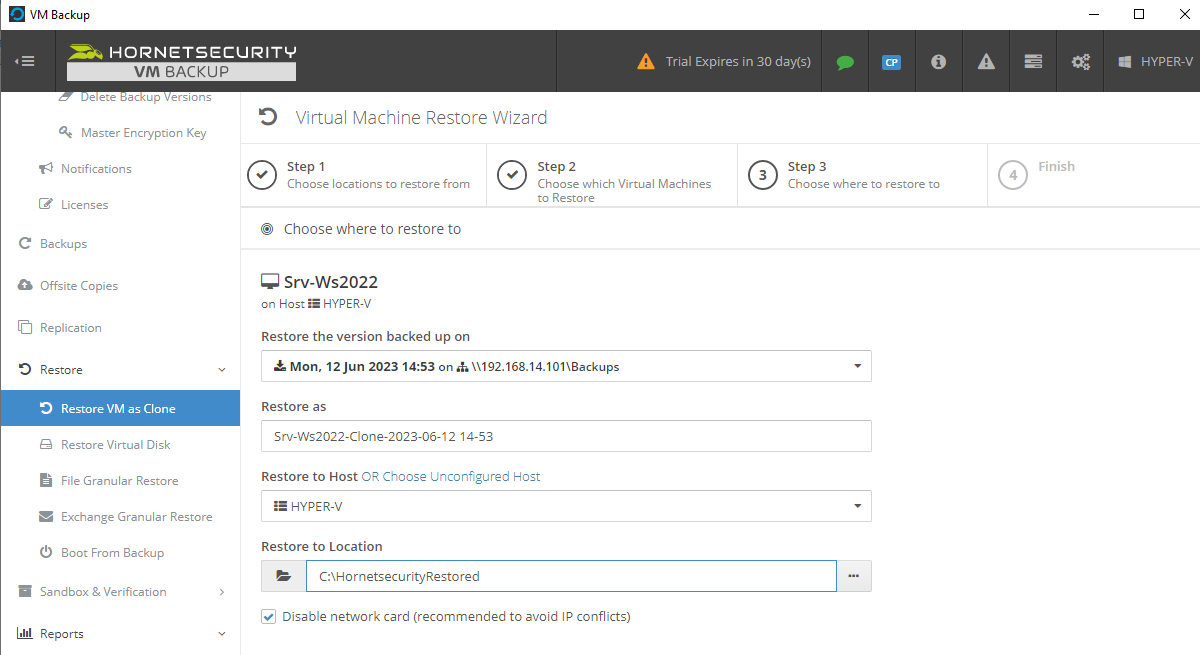The image size is (1200, 655).
Task: Click the server hosts icon in header
Action: (x=1033, y=62)
